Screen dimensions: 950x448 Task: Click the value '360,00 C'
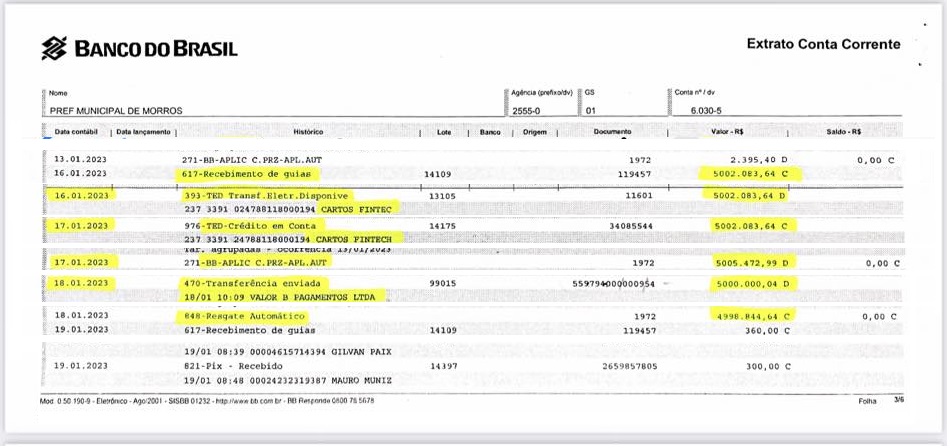coord(768,331)
